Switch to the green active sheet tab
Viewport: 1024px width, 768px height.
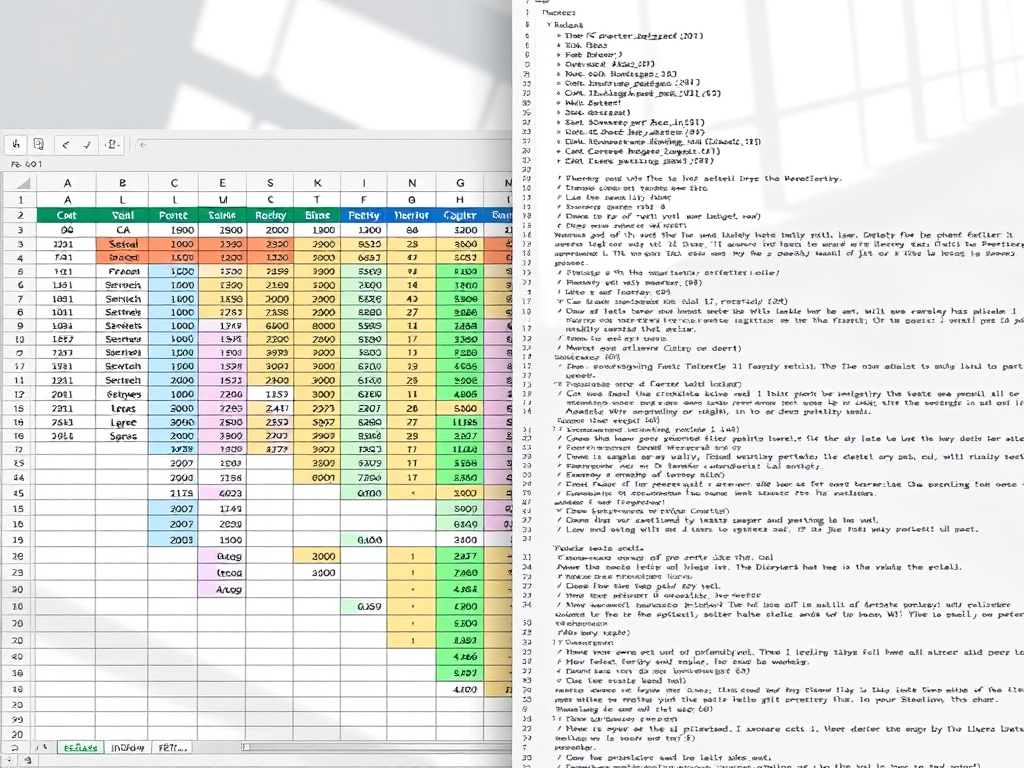79,747
